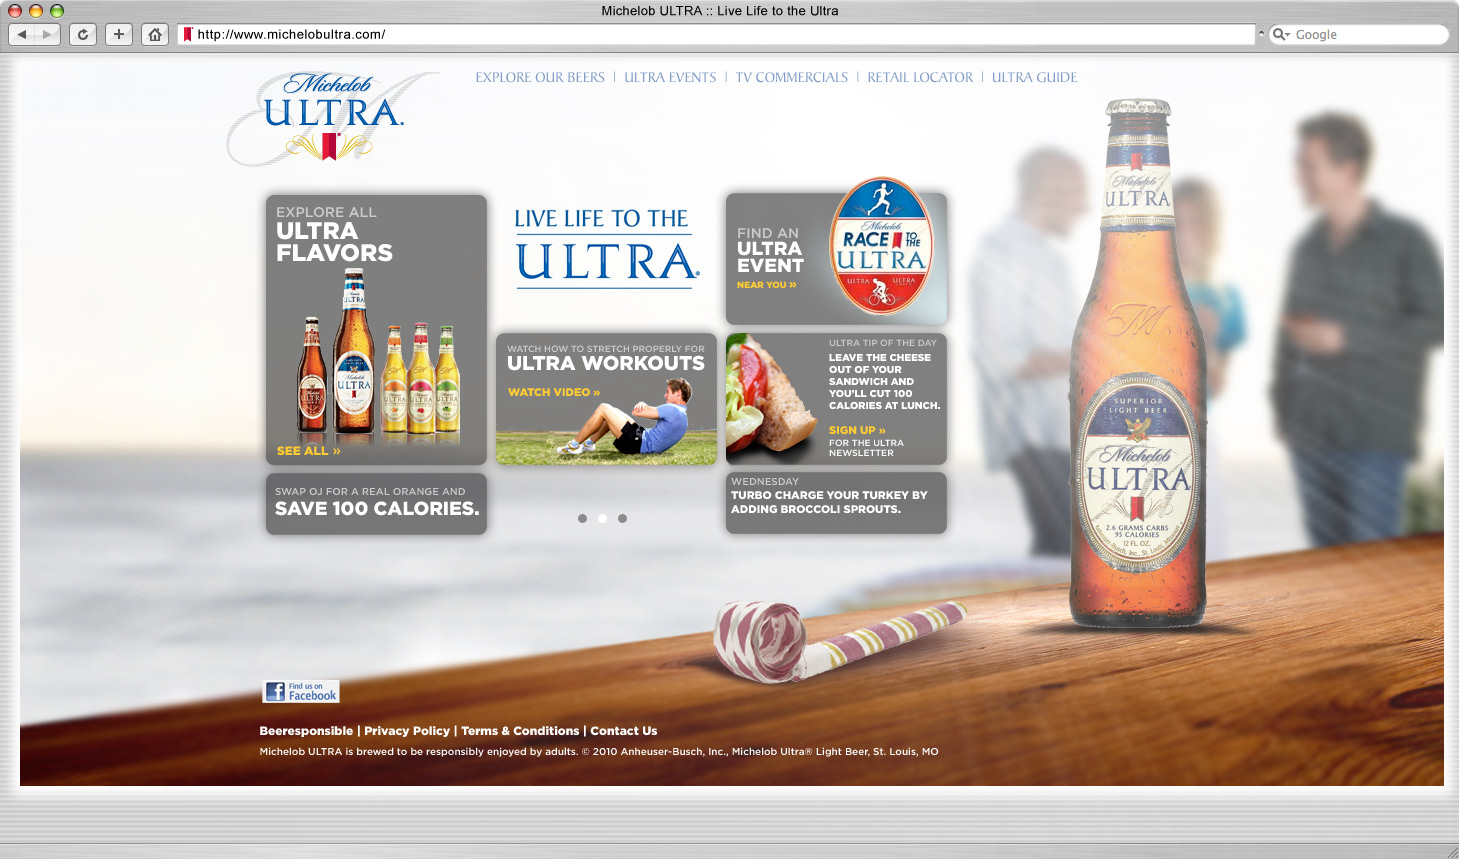The height and width of the screenshot is (859, 1459).
Task: Focus the URL address field
Action: [716, 34]
